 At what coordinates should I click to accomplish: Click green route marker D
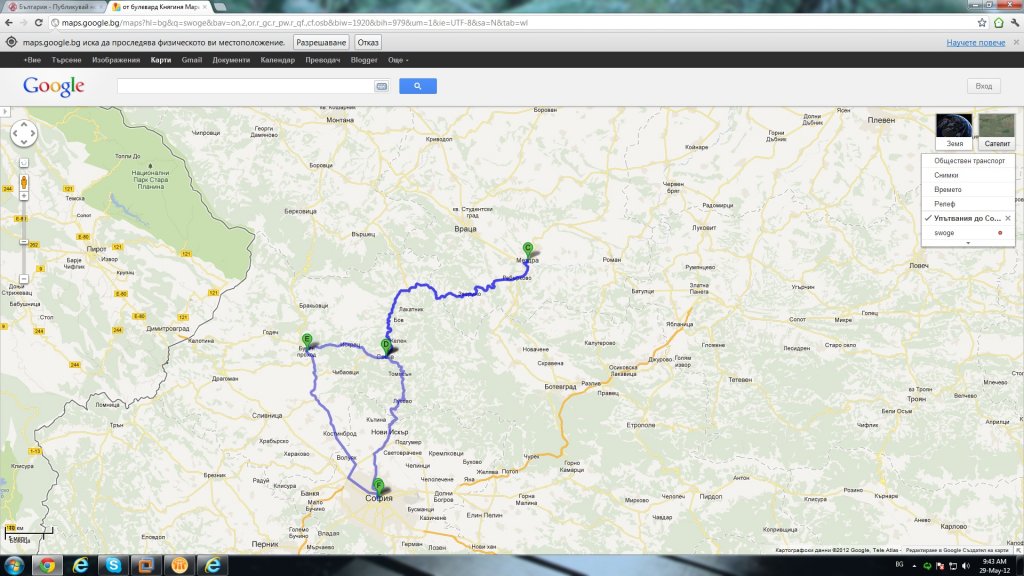(386, 345)
